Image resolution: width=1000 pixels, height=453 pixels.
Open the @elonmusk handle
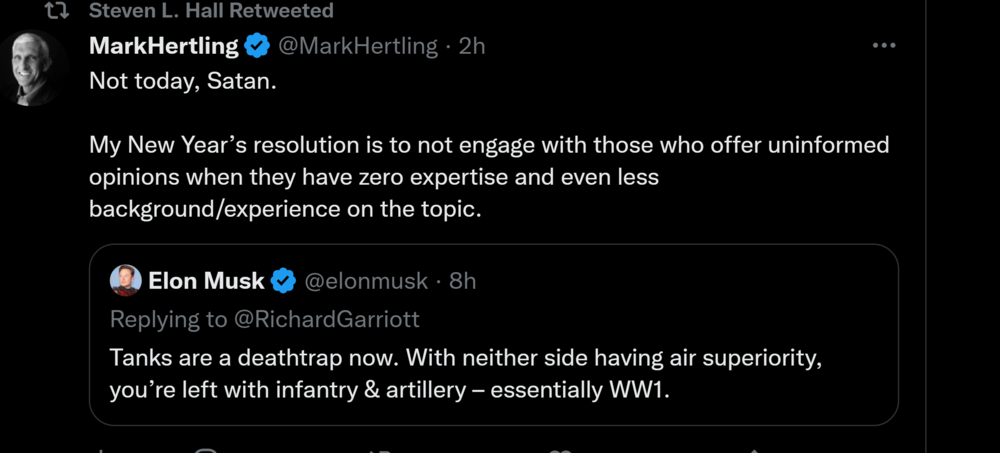coord(365,281)
